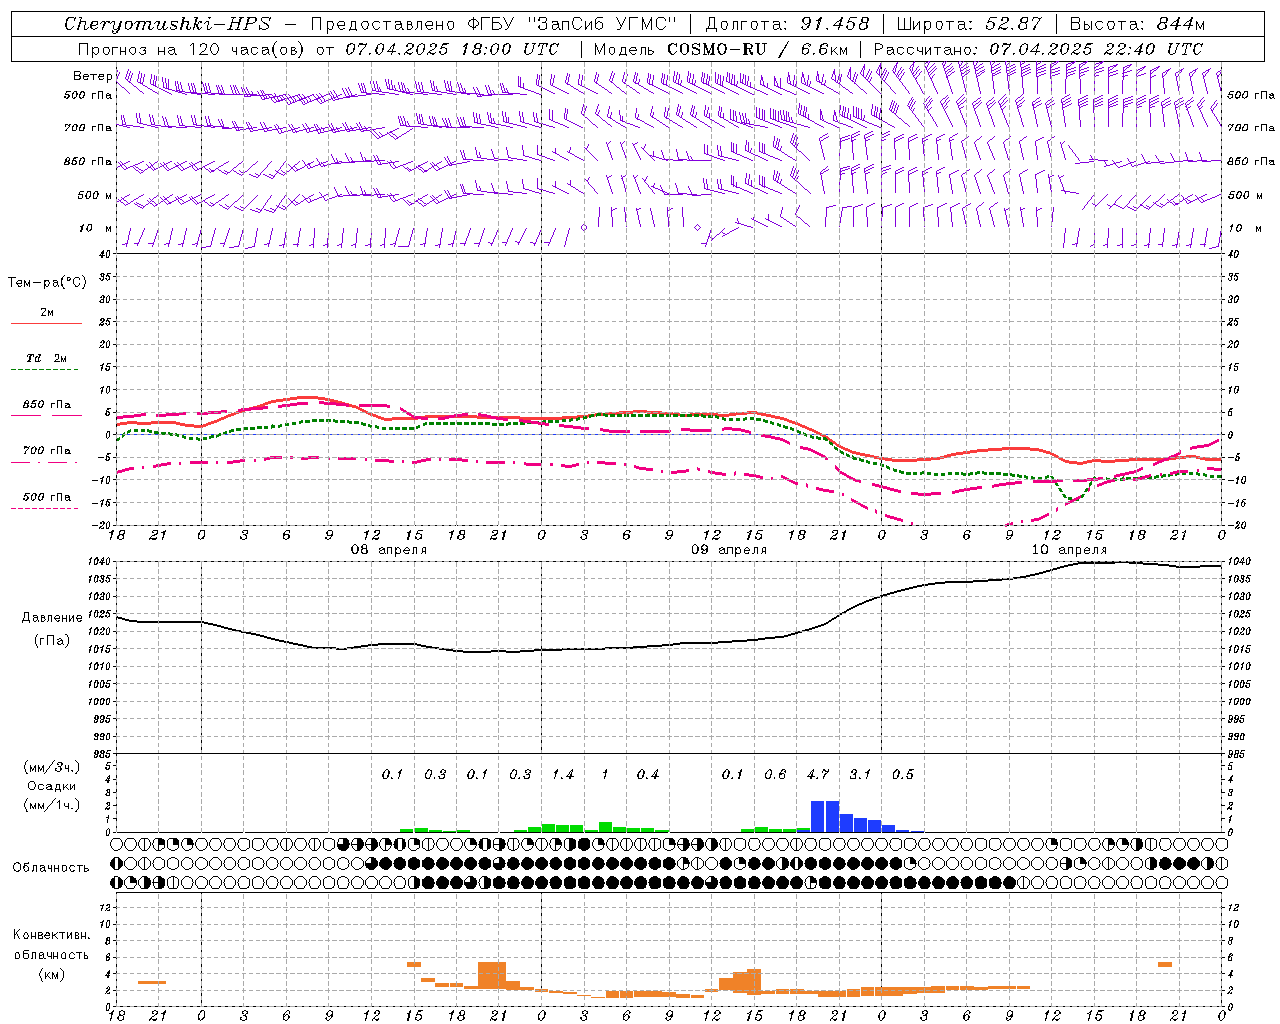Select the 850 гПа dashed legend sample
Image resolution: width=1280 pixels, height=1024 pixels.
click(x=46, y=415)
